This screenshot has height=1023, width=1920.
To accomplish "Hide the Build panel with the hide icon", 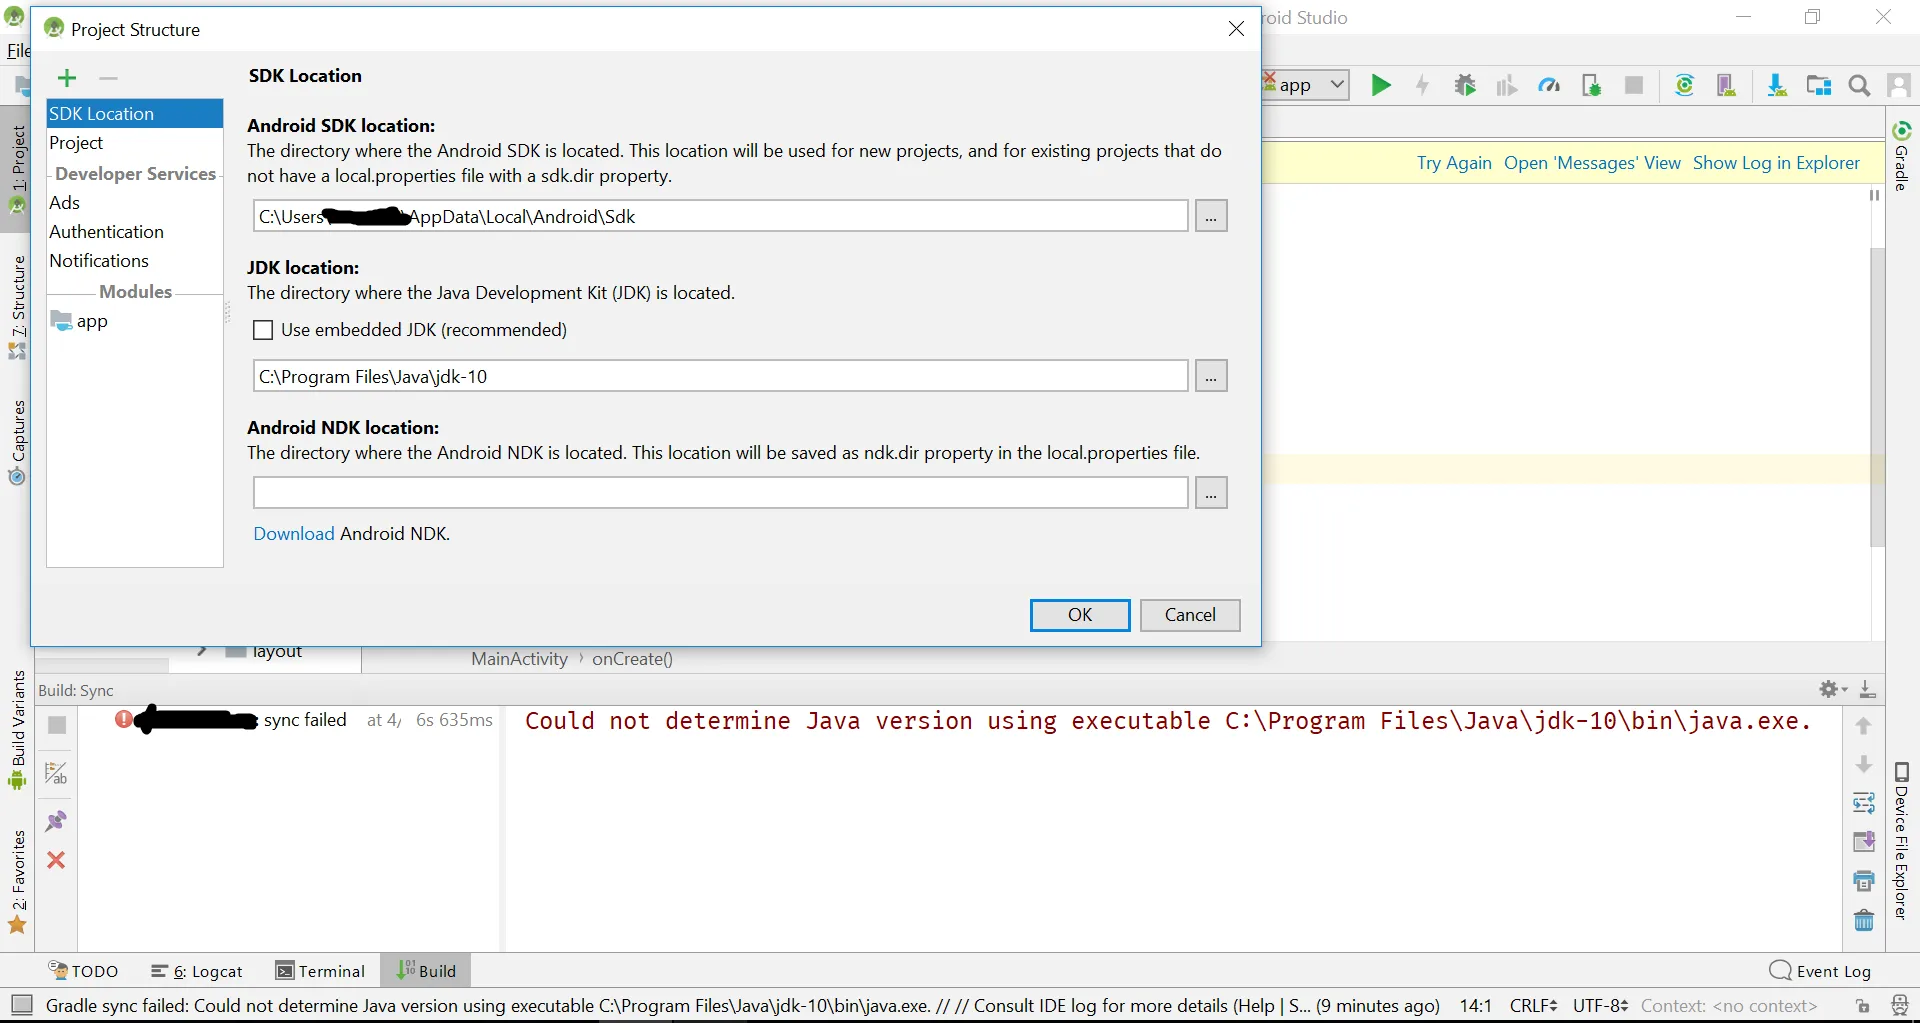I will pos(1867,689).
